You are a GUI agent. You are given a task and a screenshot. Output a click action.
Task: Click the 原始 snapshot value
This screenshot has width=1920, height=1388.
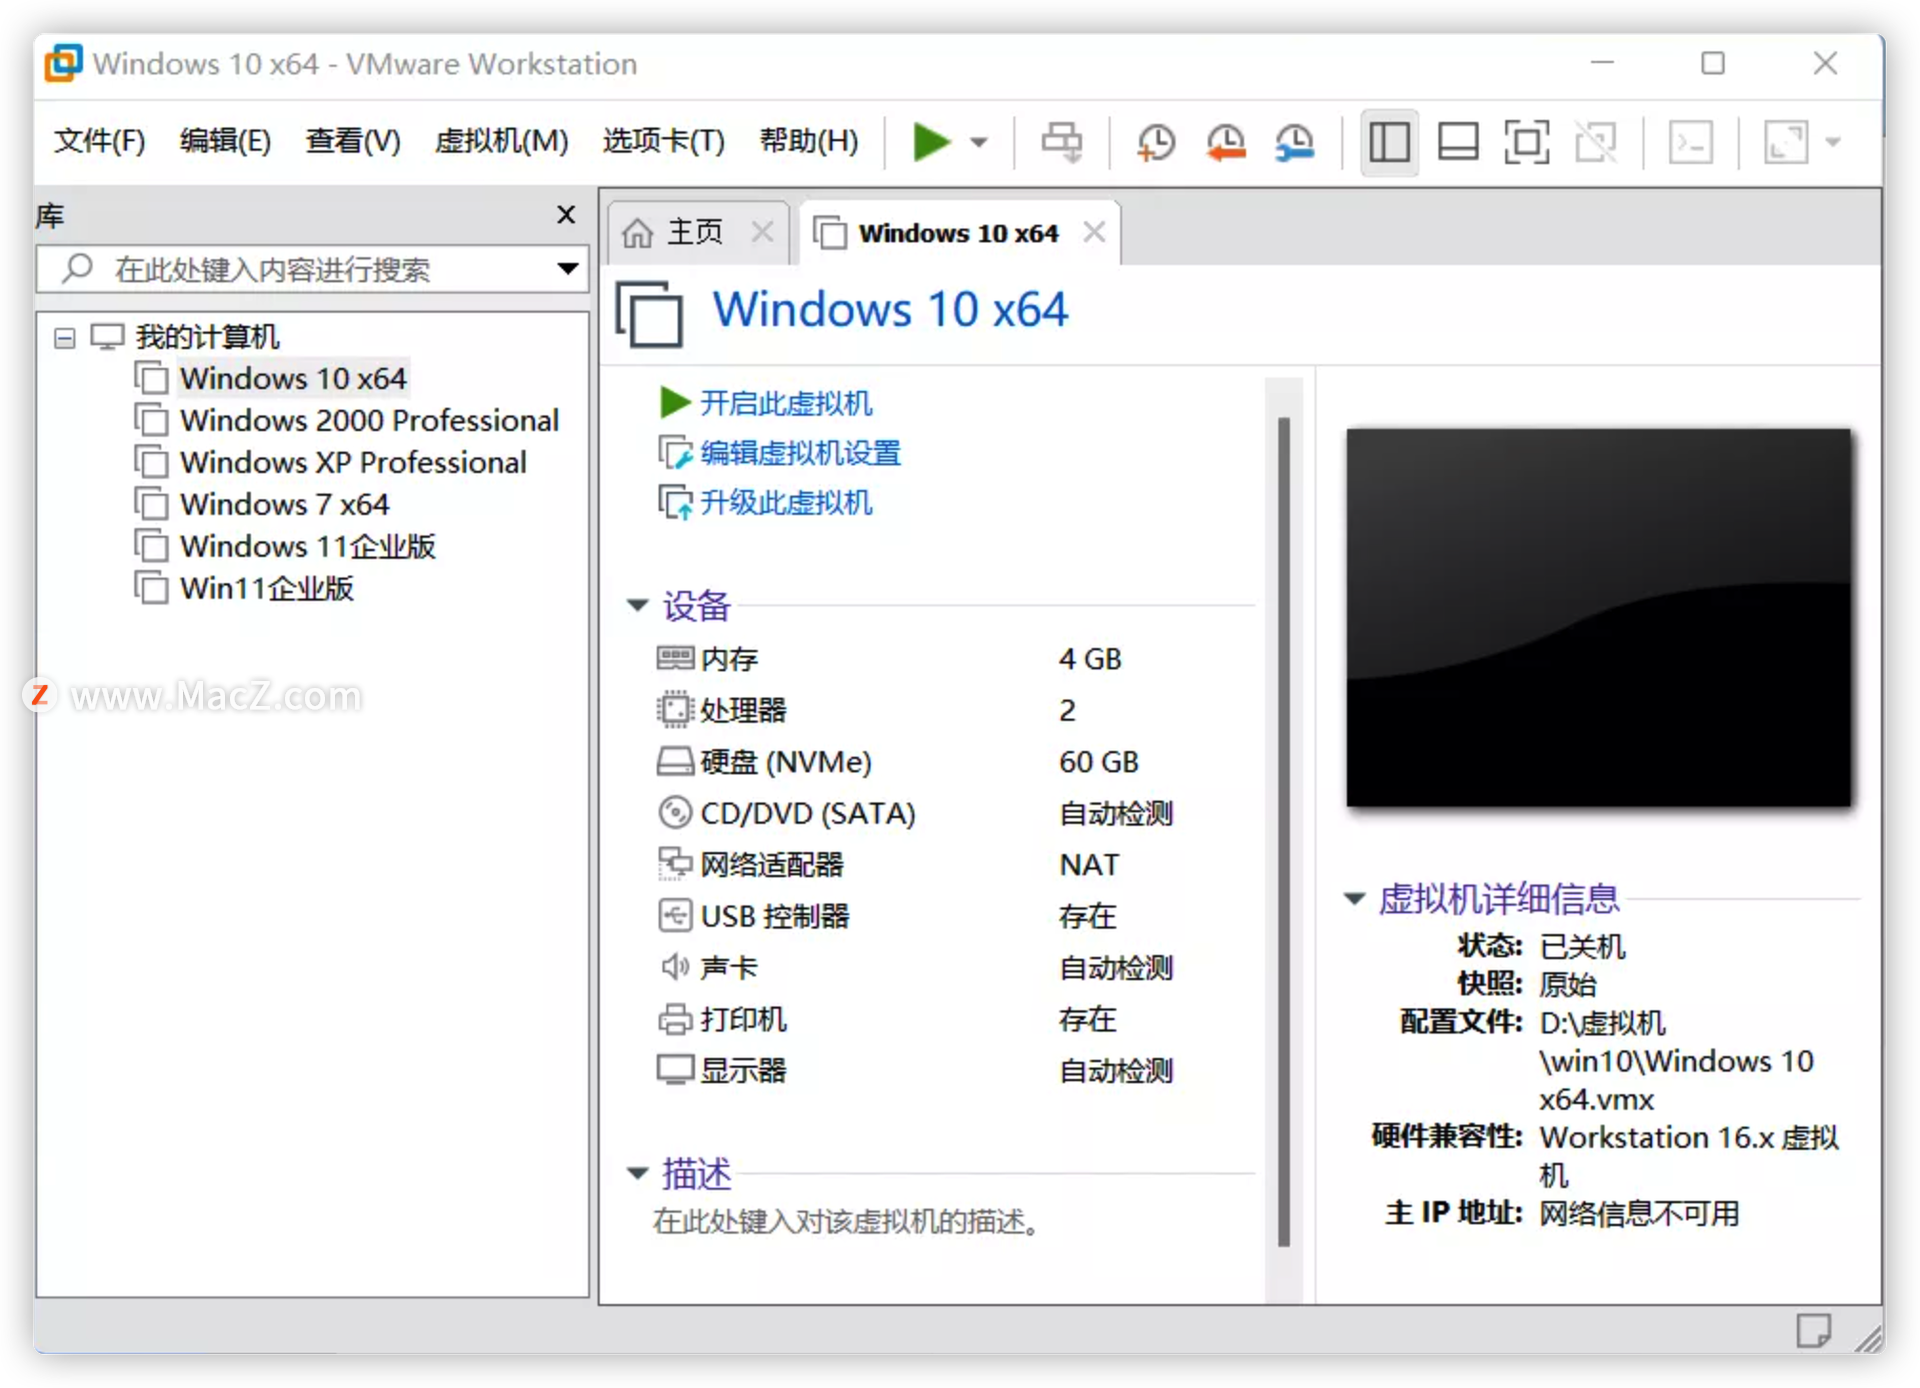pos(1568,984)
